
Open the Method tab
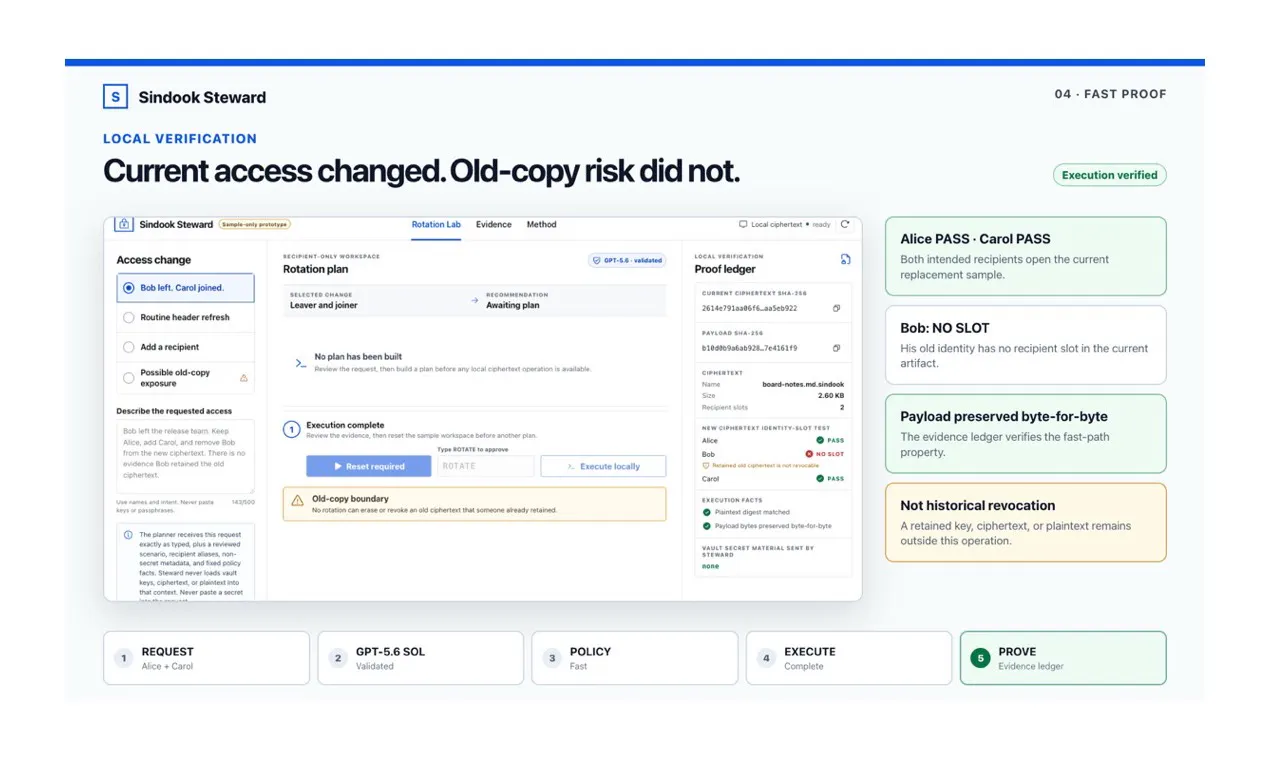point(542,225)
